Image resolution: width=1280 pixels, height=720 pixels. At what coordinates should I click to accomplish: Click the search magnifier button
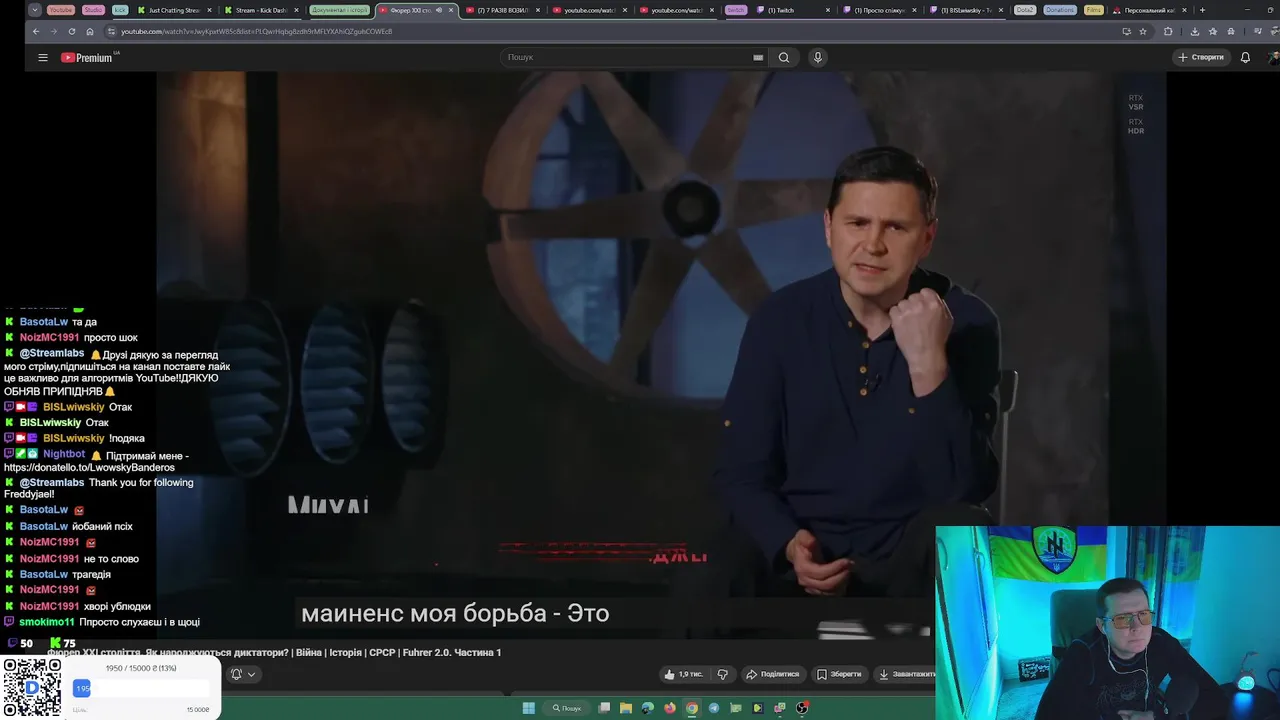[784, 57]
